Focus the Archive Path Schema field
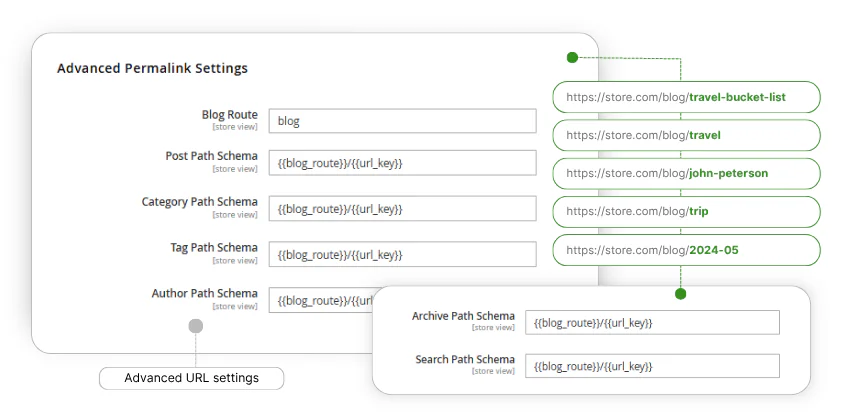The height and width of the screenshot is (420, 850). [x=652, y=323]
